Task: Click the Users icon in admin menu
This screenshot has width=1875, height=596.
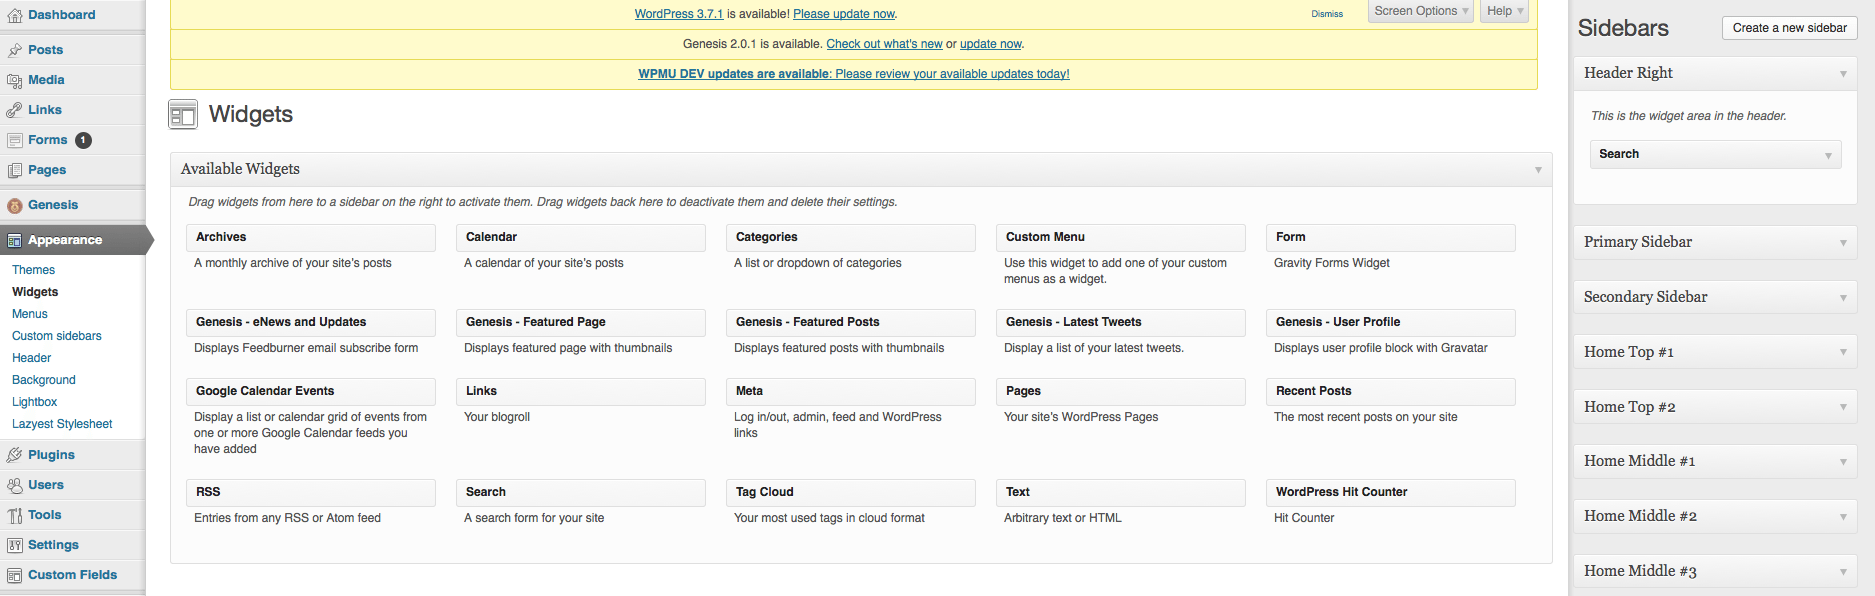Action: 14,485
